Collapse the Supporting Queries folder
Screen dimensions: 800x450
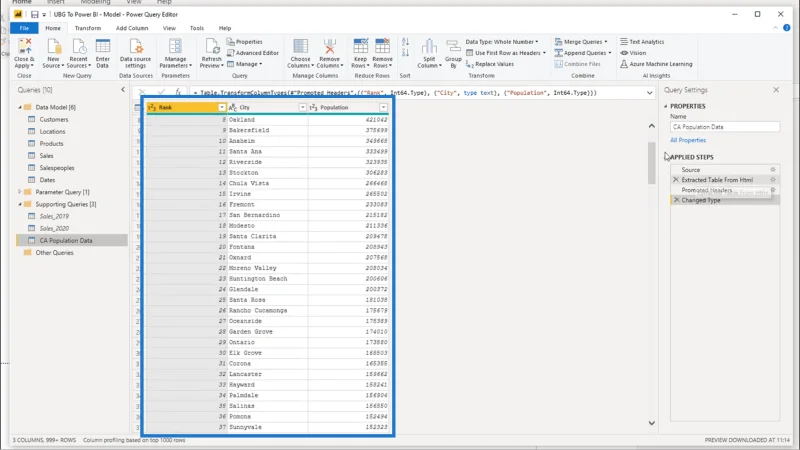click(20, 204)
